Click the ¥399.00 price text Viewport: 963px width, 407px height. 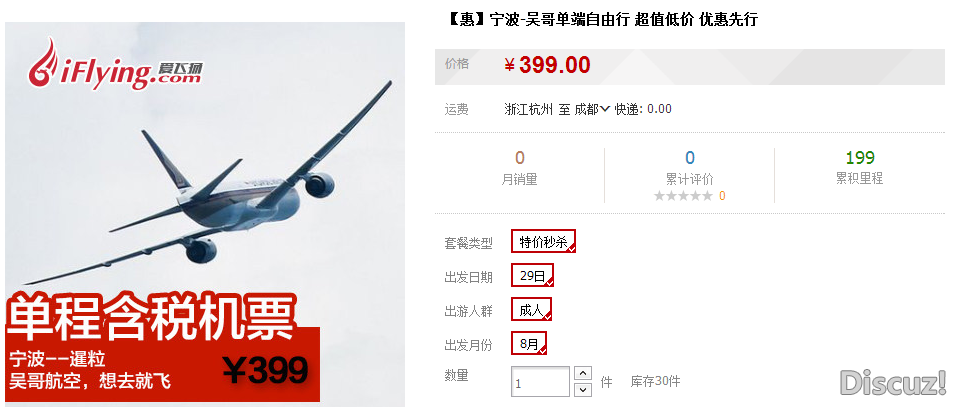pos(547,64)
